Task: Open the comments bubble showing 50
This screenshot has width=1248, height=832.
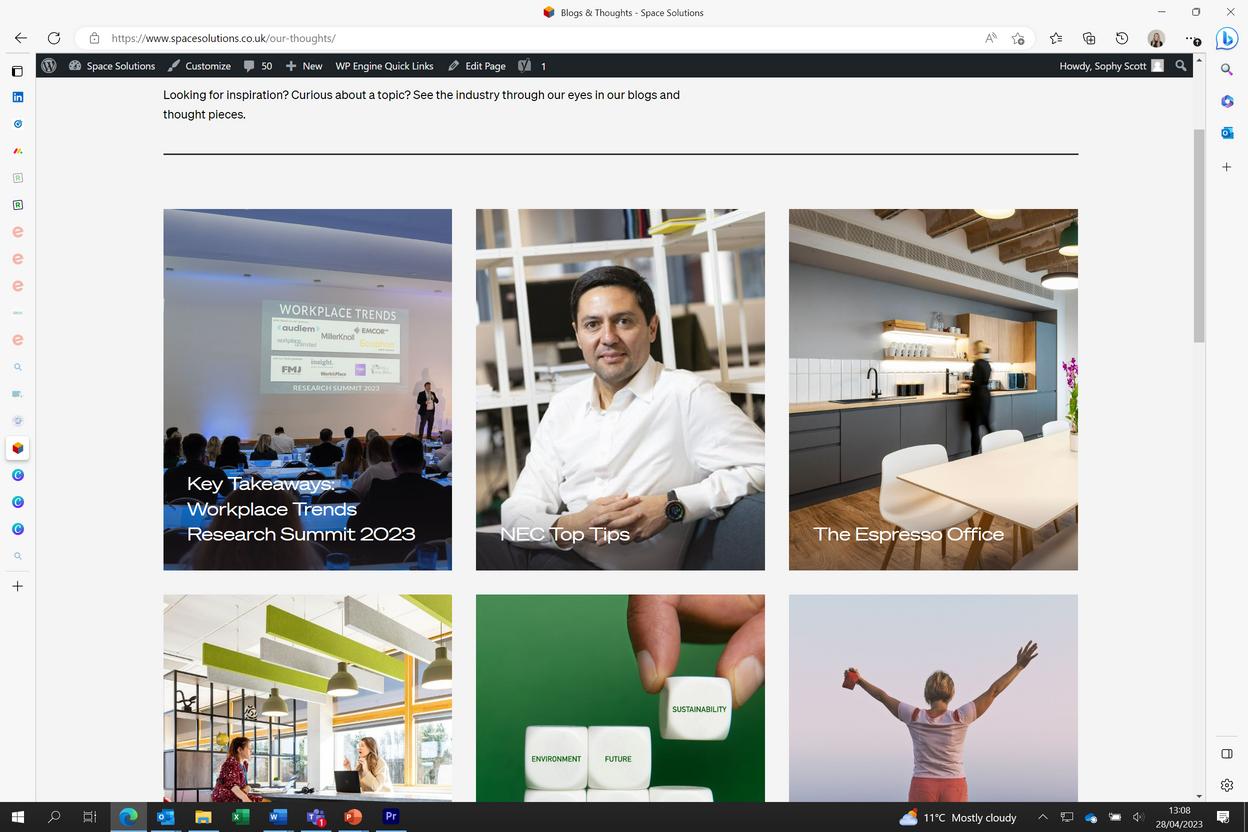Action: coord(257,66)
